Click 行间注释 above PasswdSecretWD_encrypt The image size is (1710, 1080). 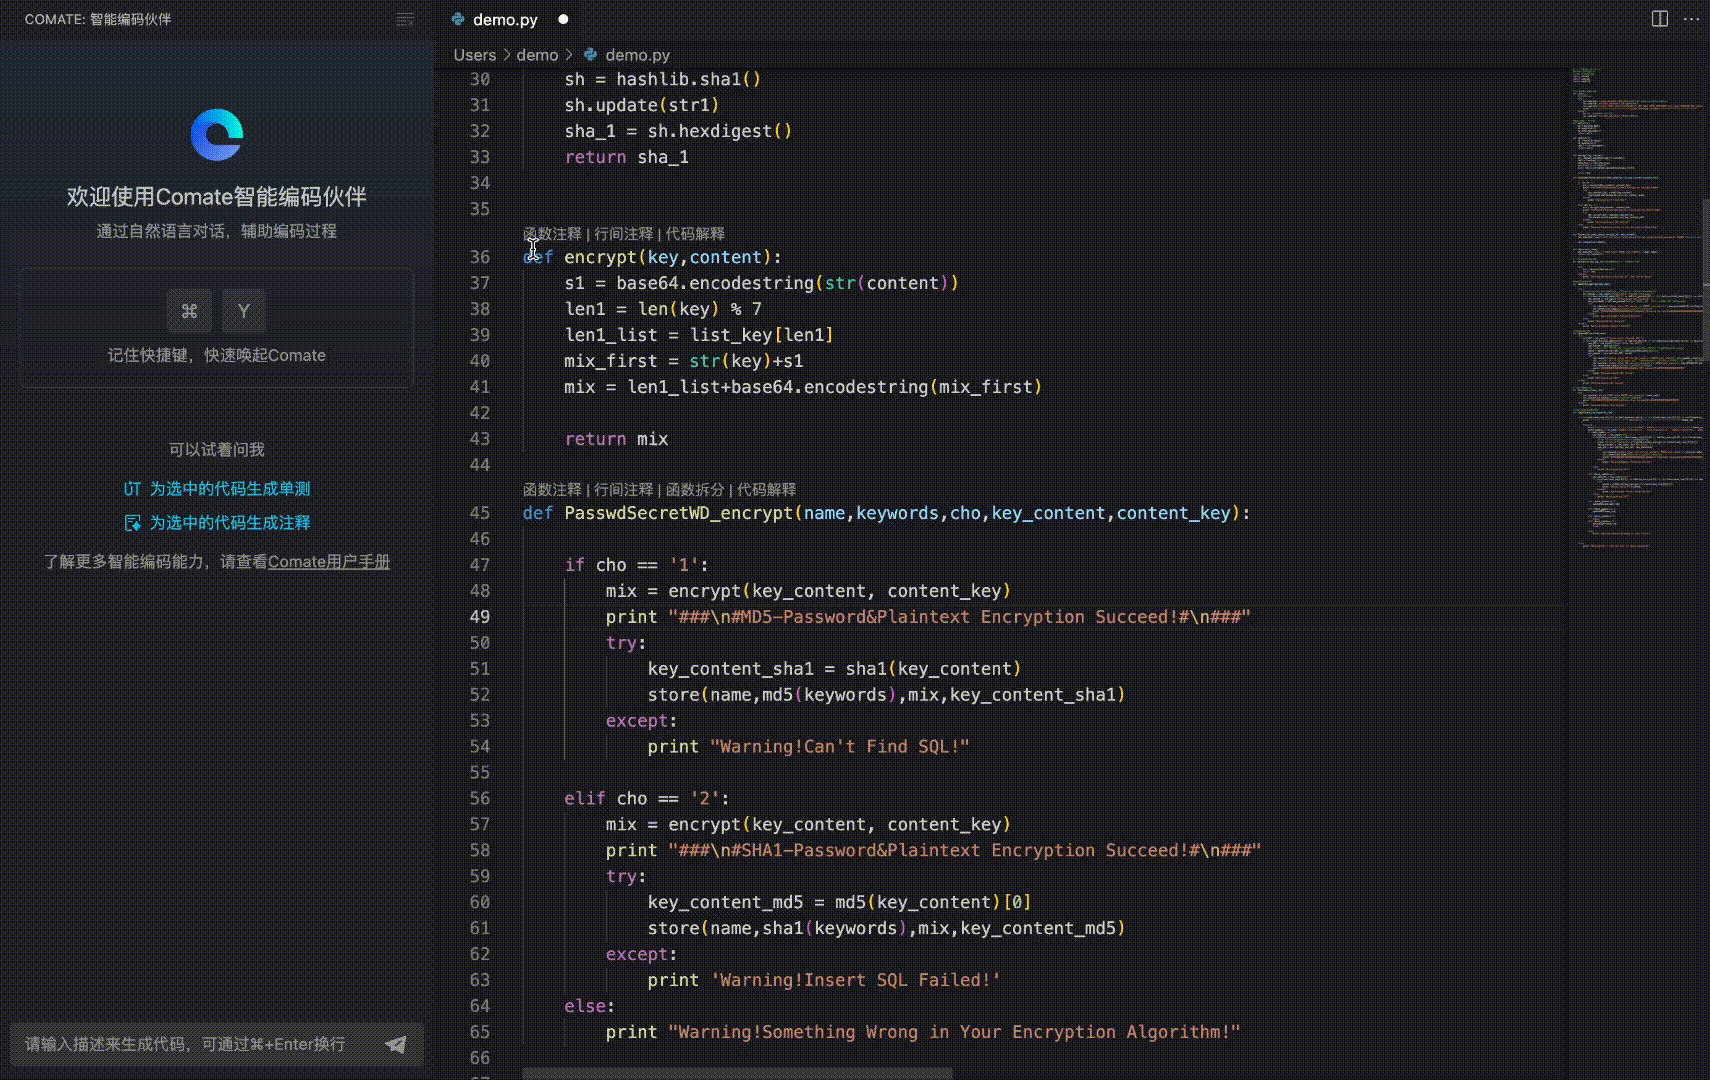click(623, 490)
